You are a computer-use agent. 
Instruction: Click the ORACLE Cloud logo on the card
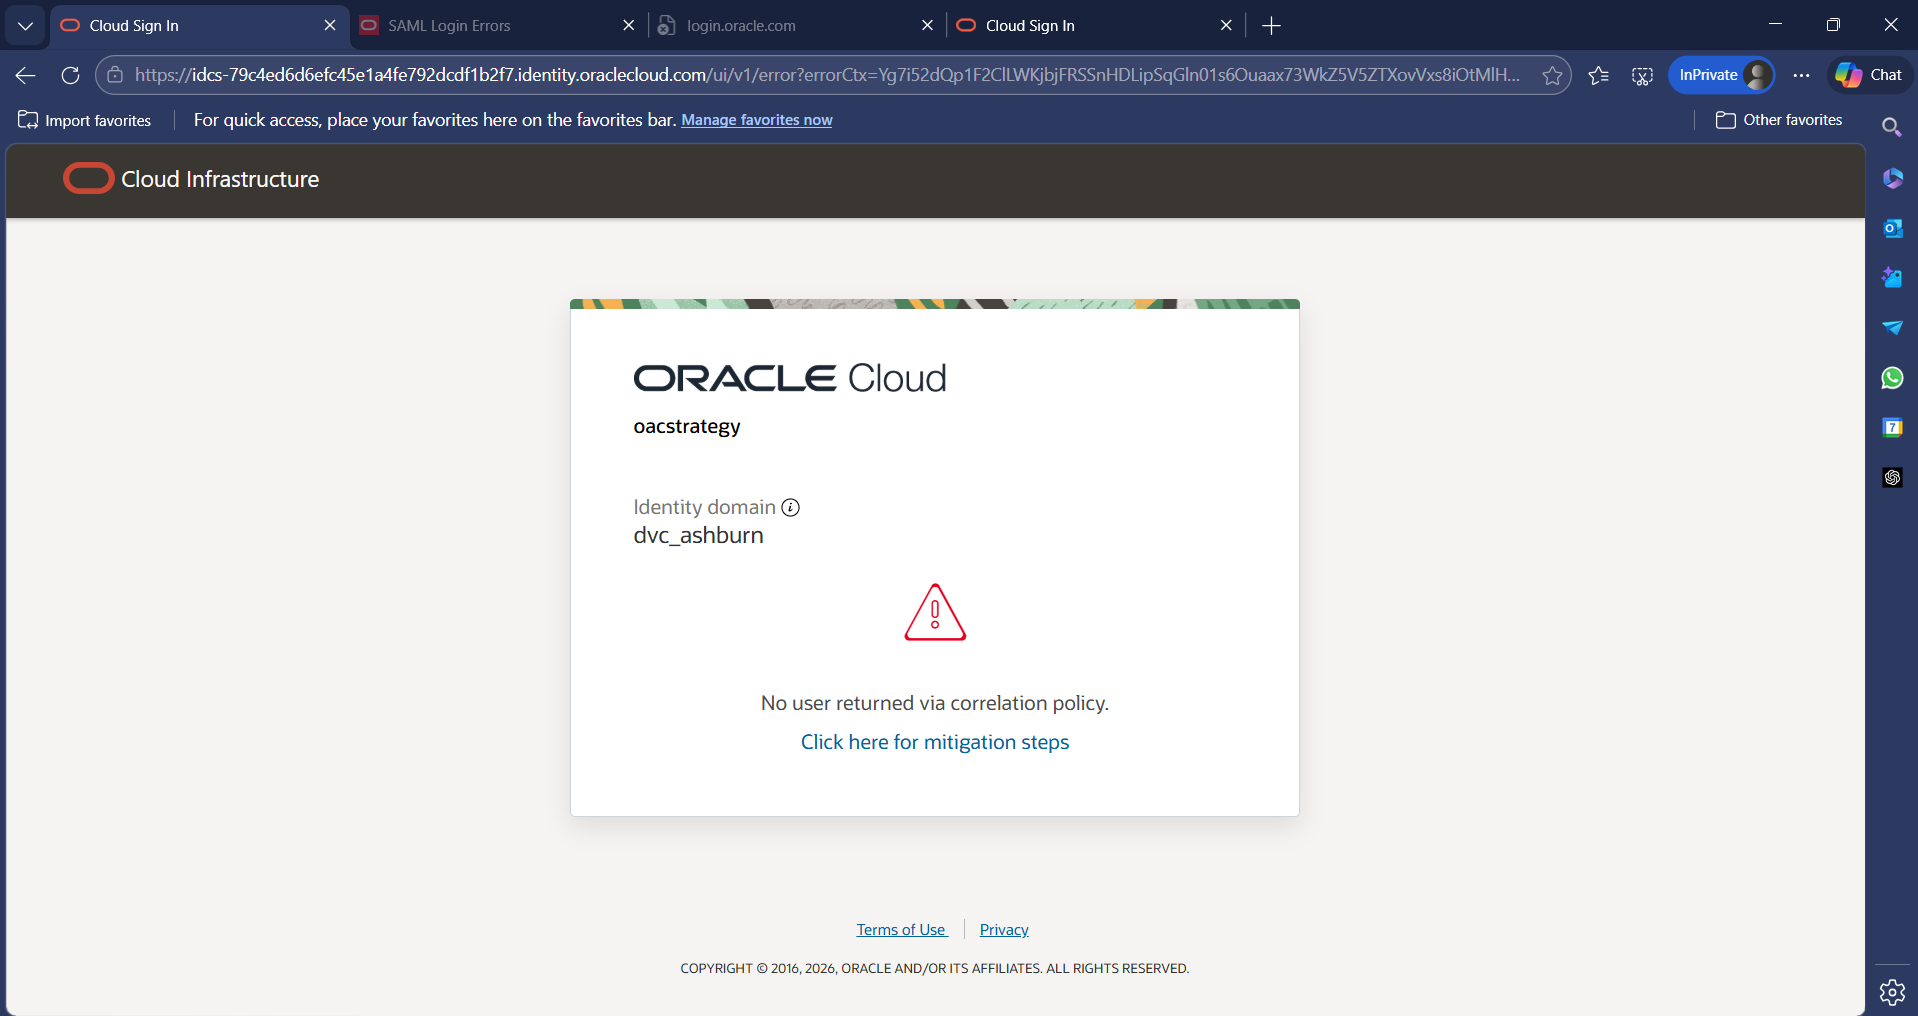click(x=790, y=378)
